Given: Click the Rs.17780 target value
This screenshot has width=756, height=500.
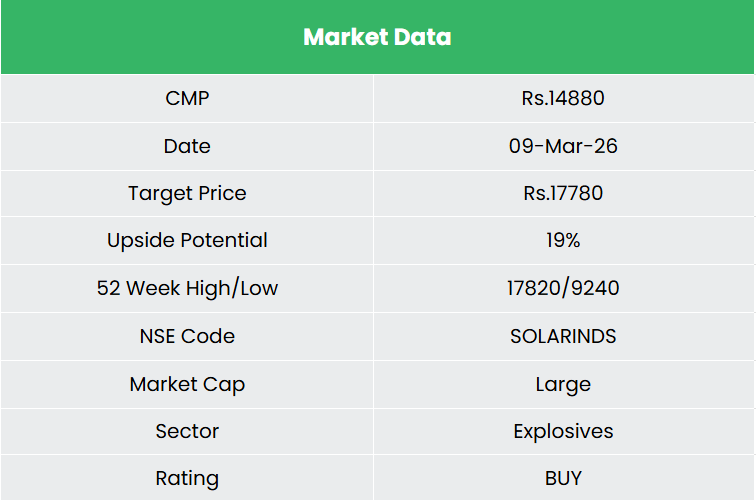Looking at the screenshot, I should tap(563, 193).
